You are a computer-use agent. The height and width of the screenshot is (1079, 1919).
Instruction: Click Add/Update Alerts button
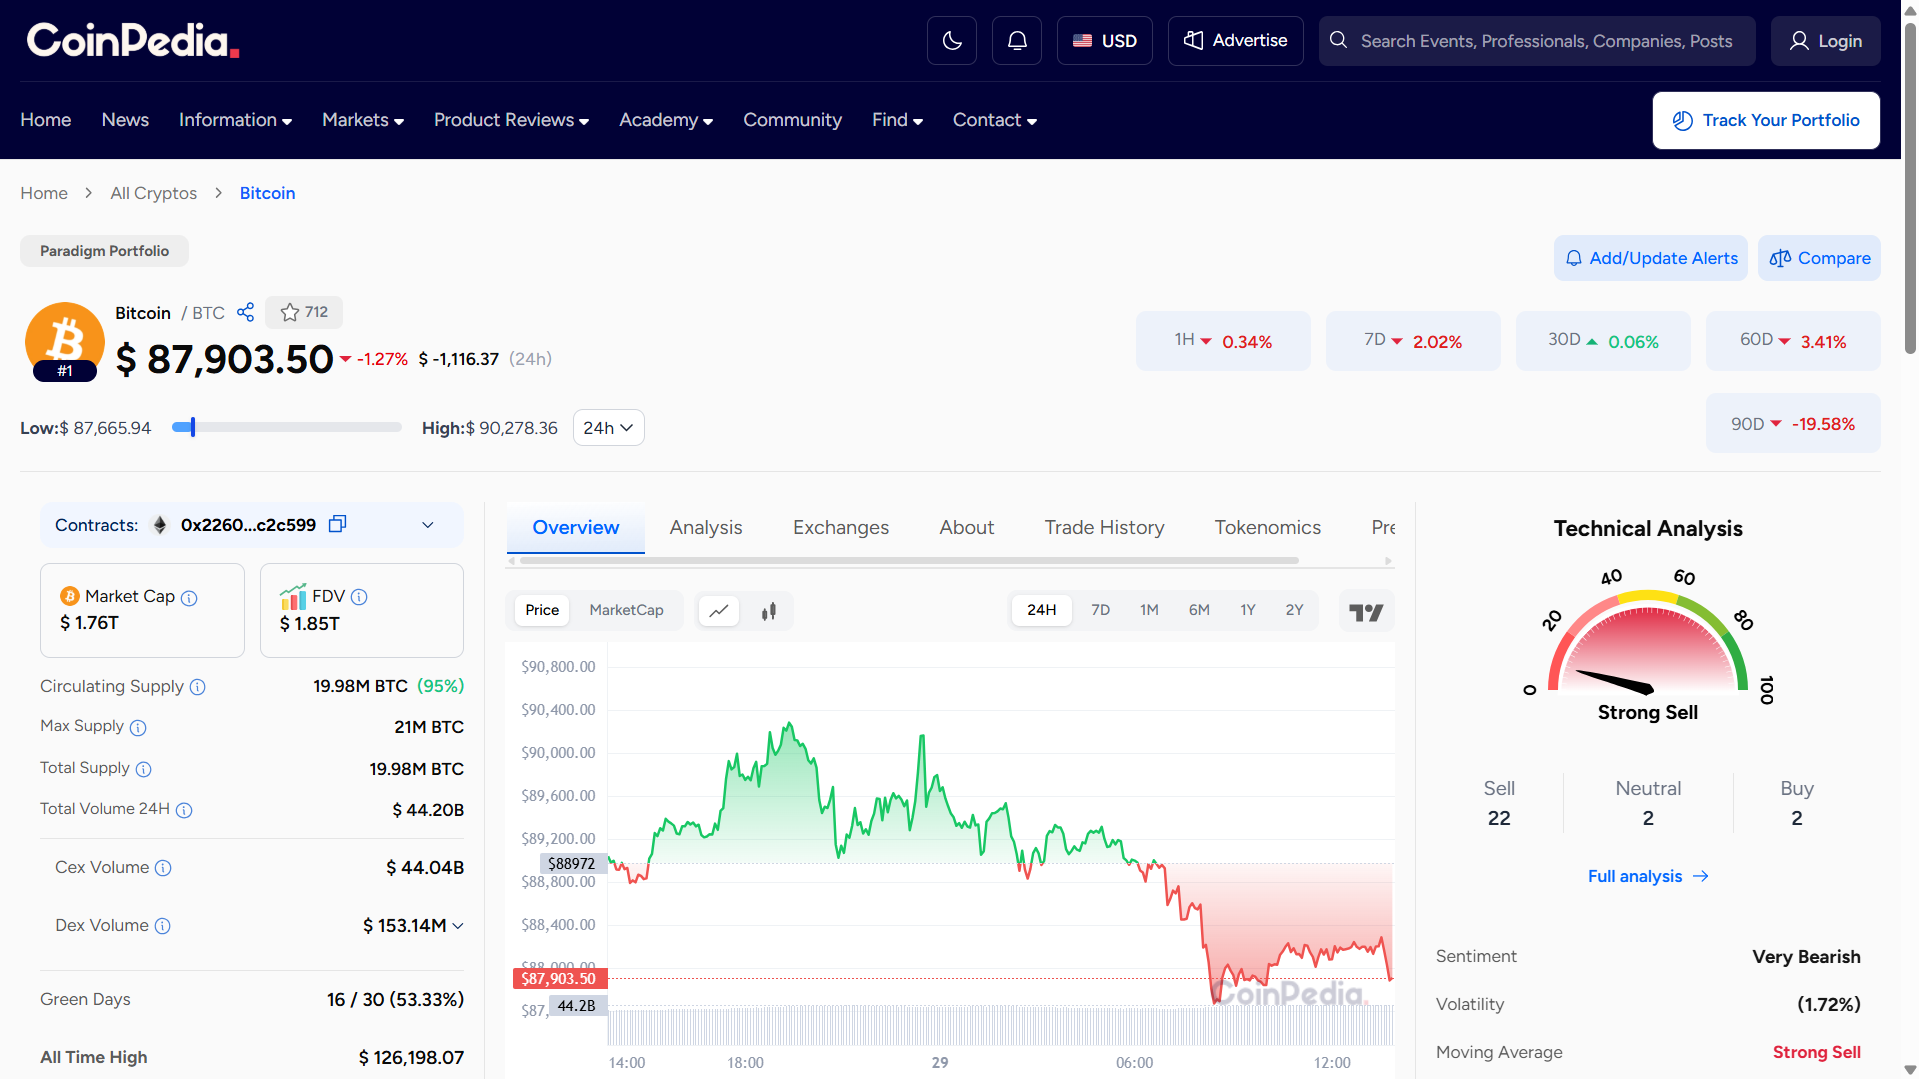pos(1650,258)
